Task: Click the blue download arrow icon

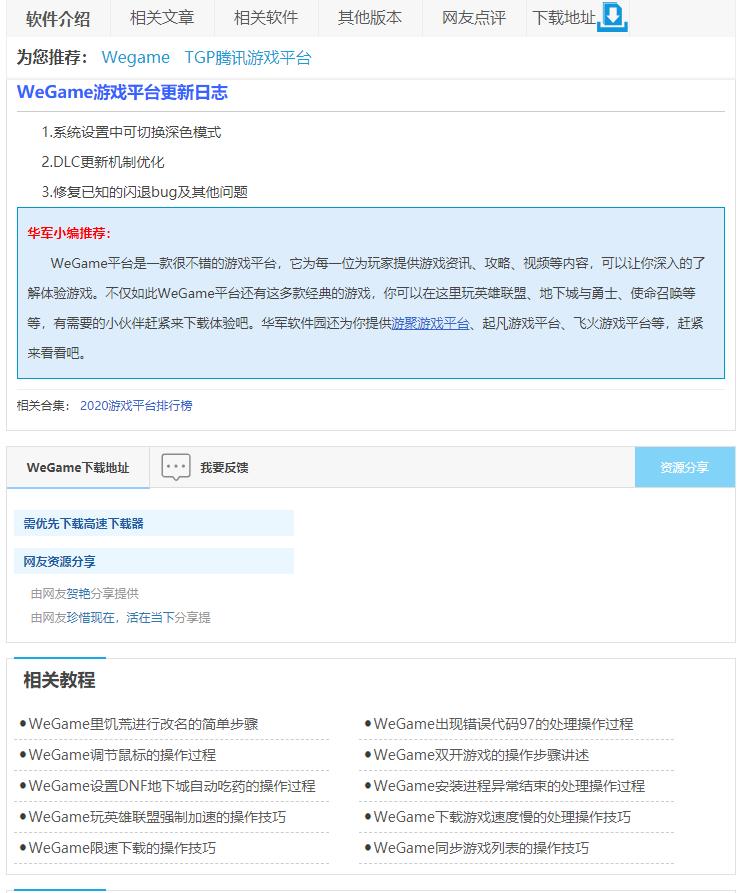Action: point(612,17)
